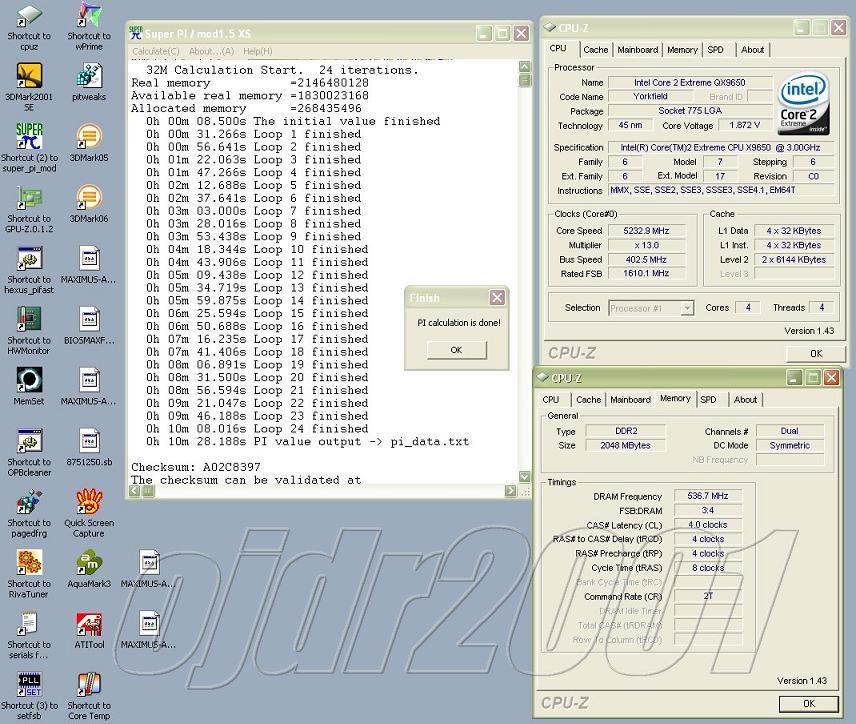
Task: Switch to Cache tab in bottom CPU-Z
Action: (x=588, y=400)
